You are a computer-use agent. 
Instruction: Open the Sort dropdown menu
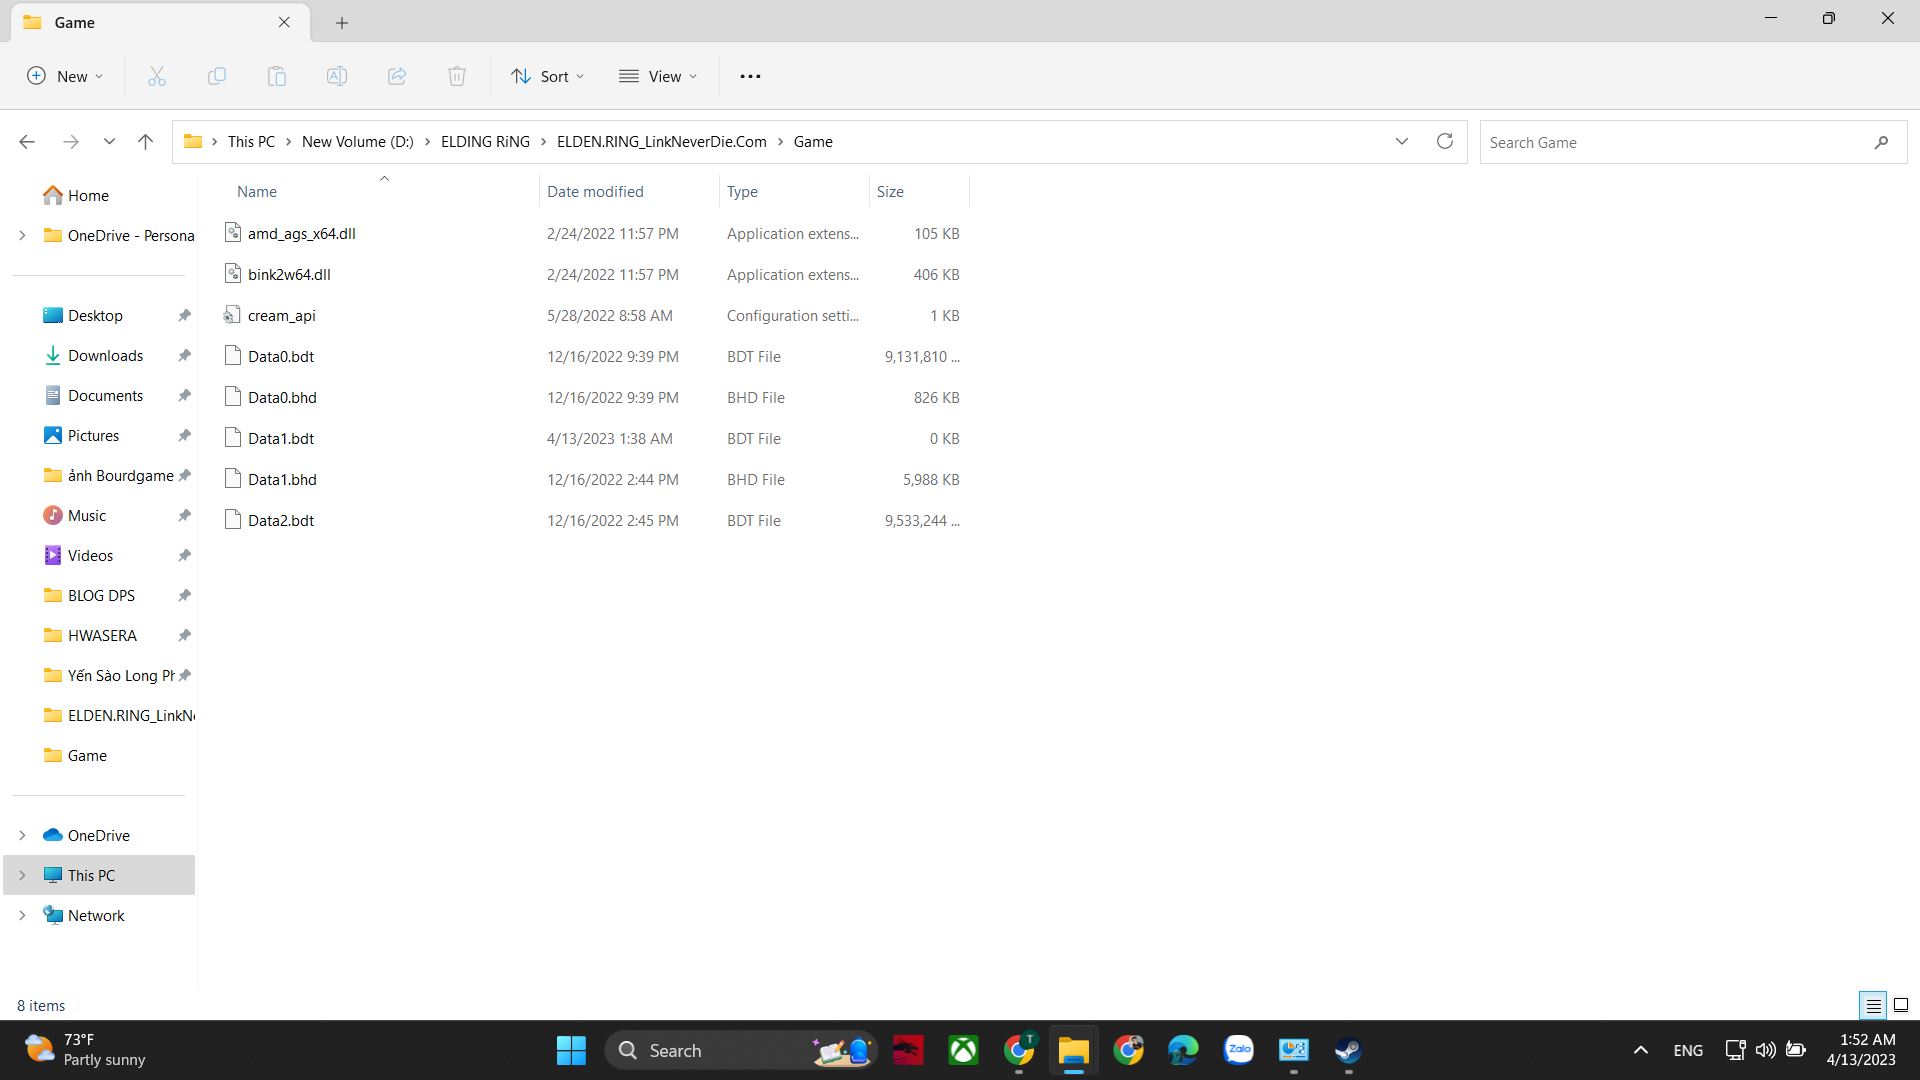[x=548, y=76]
